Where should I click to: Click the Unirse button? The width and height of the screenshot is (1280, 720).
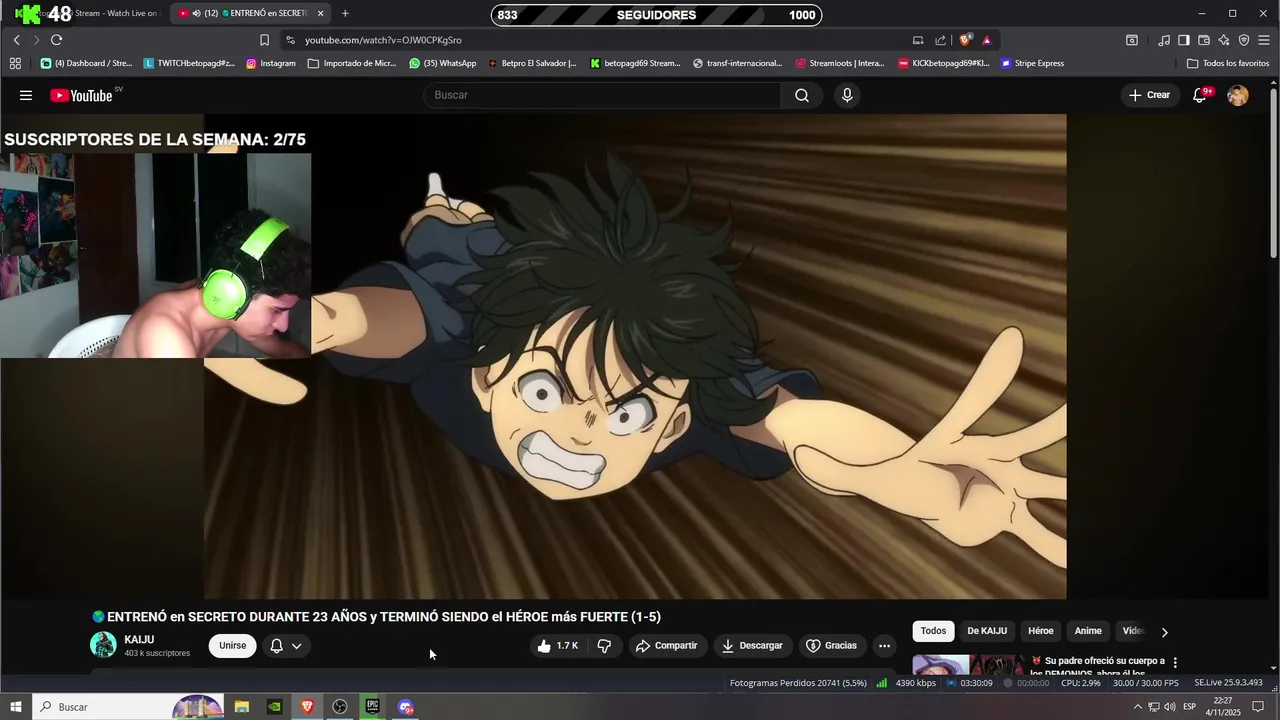[x=233, y=646]
